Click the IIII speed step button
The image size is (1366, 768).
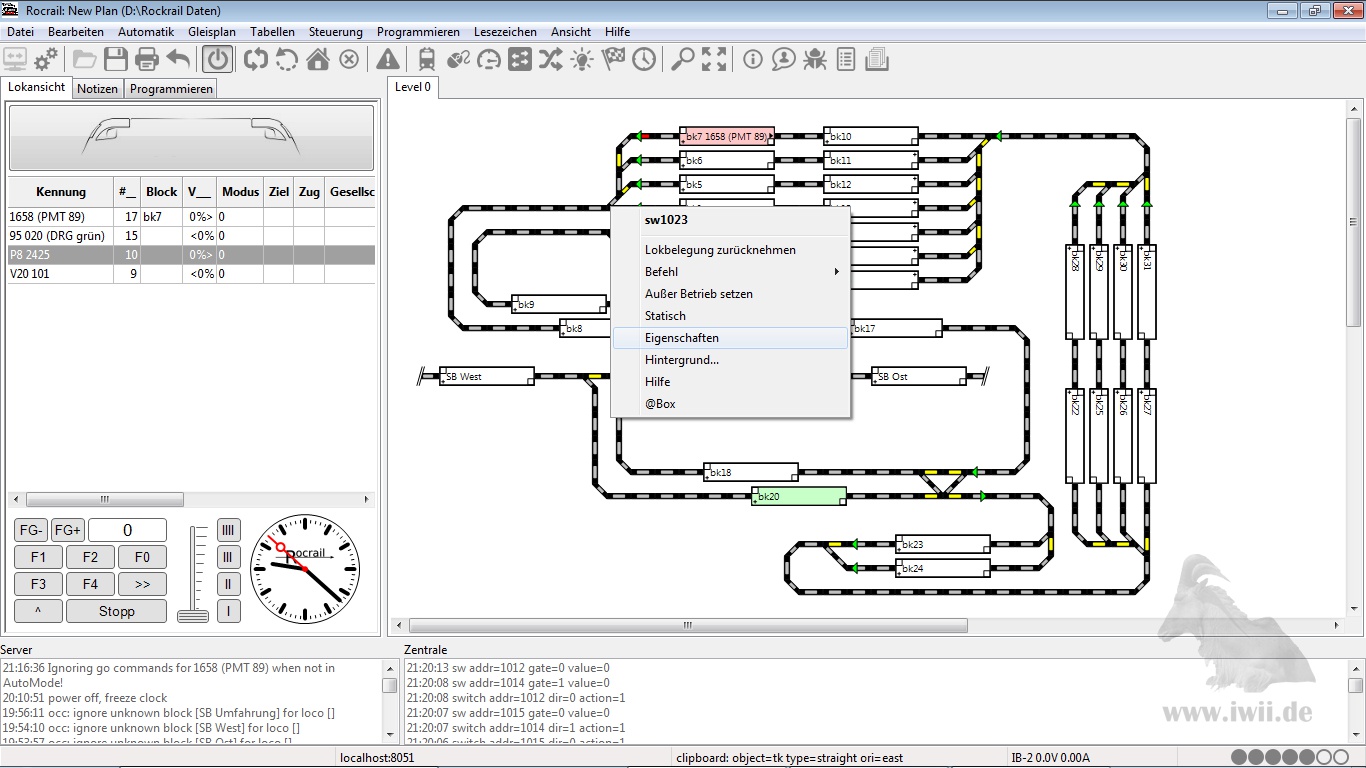(229, 531)
